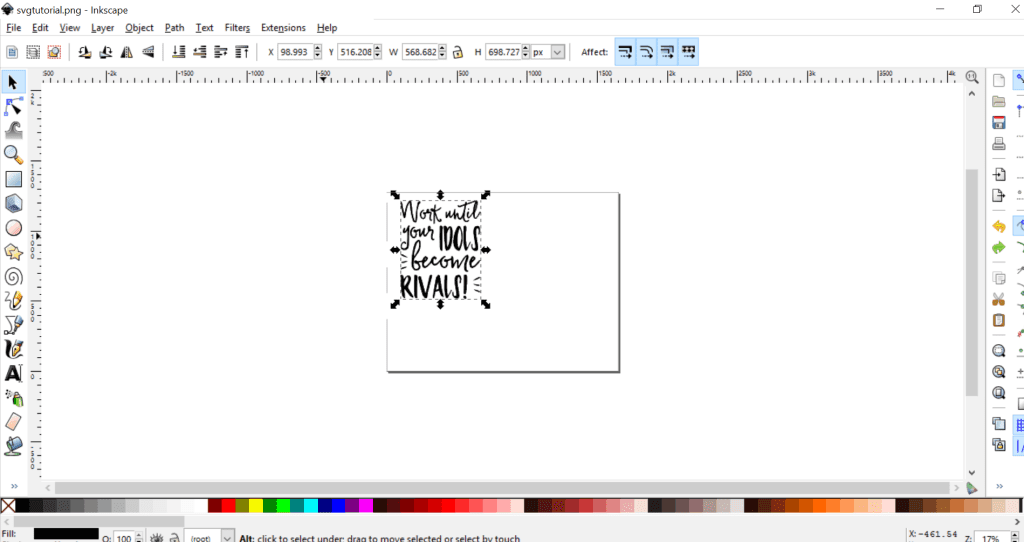The image size is (1024, 542).
Task: Open the Extensions menu
Action: click(283, 27)
